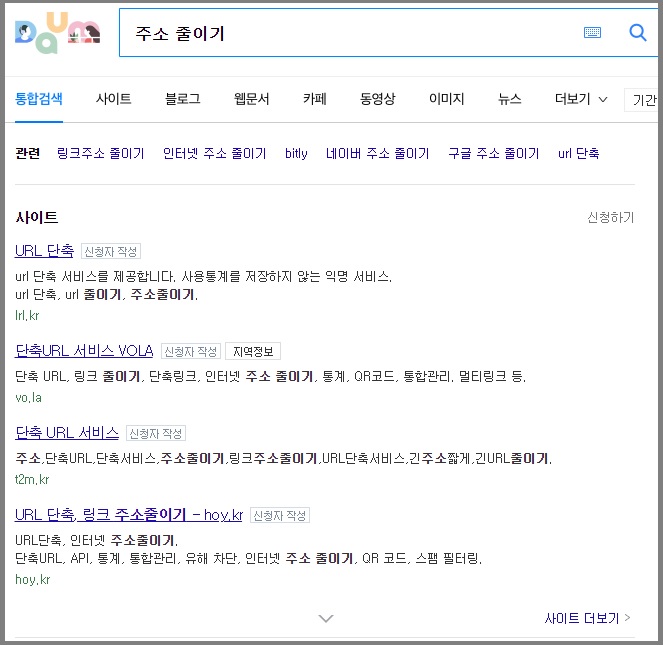The height and width of the screenshot is (645, 663).
Task: Open the hoy.kr result title
Action: pos(129,515)
